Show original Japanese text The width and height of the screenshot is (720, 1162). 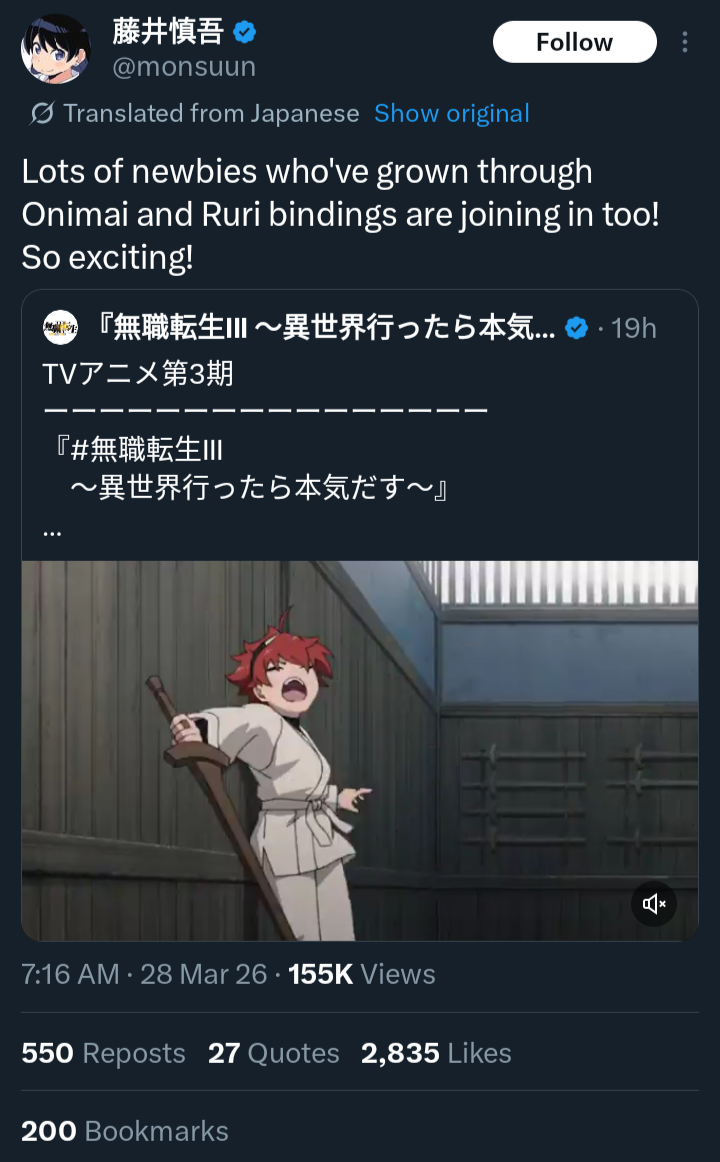452,113
